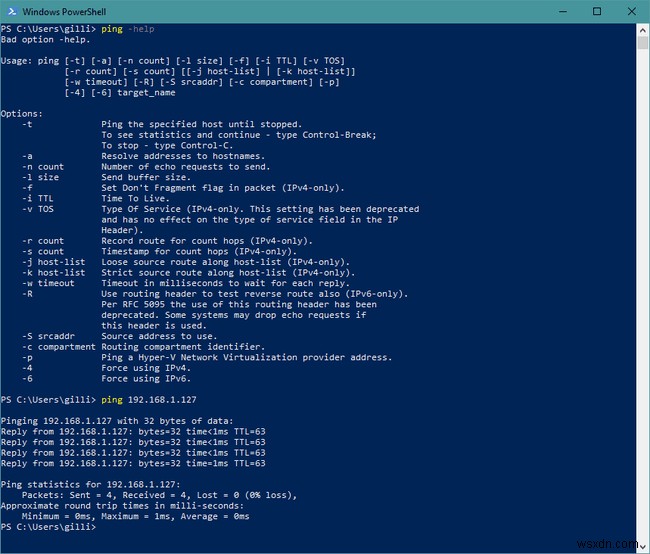This screenshot has width=650, height=554.
Task: Click the 'ping -help' command text
Action: point(128,29)
